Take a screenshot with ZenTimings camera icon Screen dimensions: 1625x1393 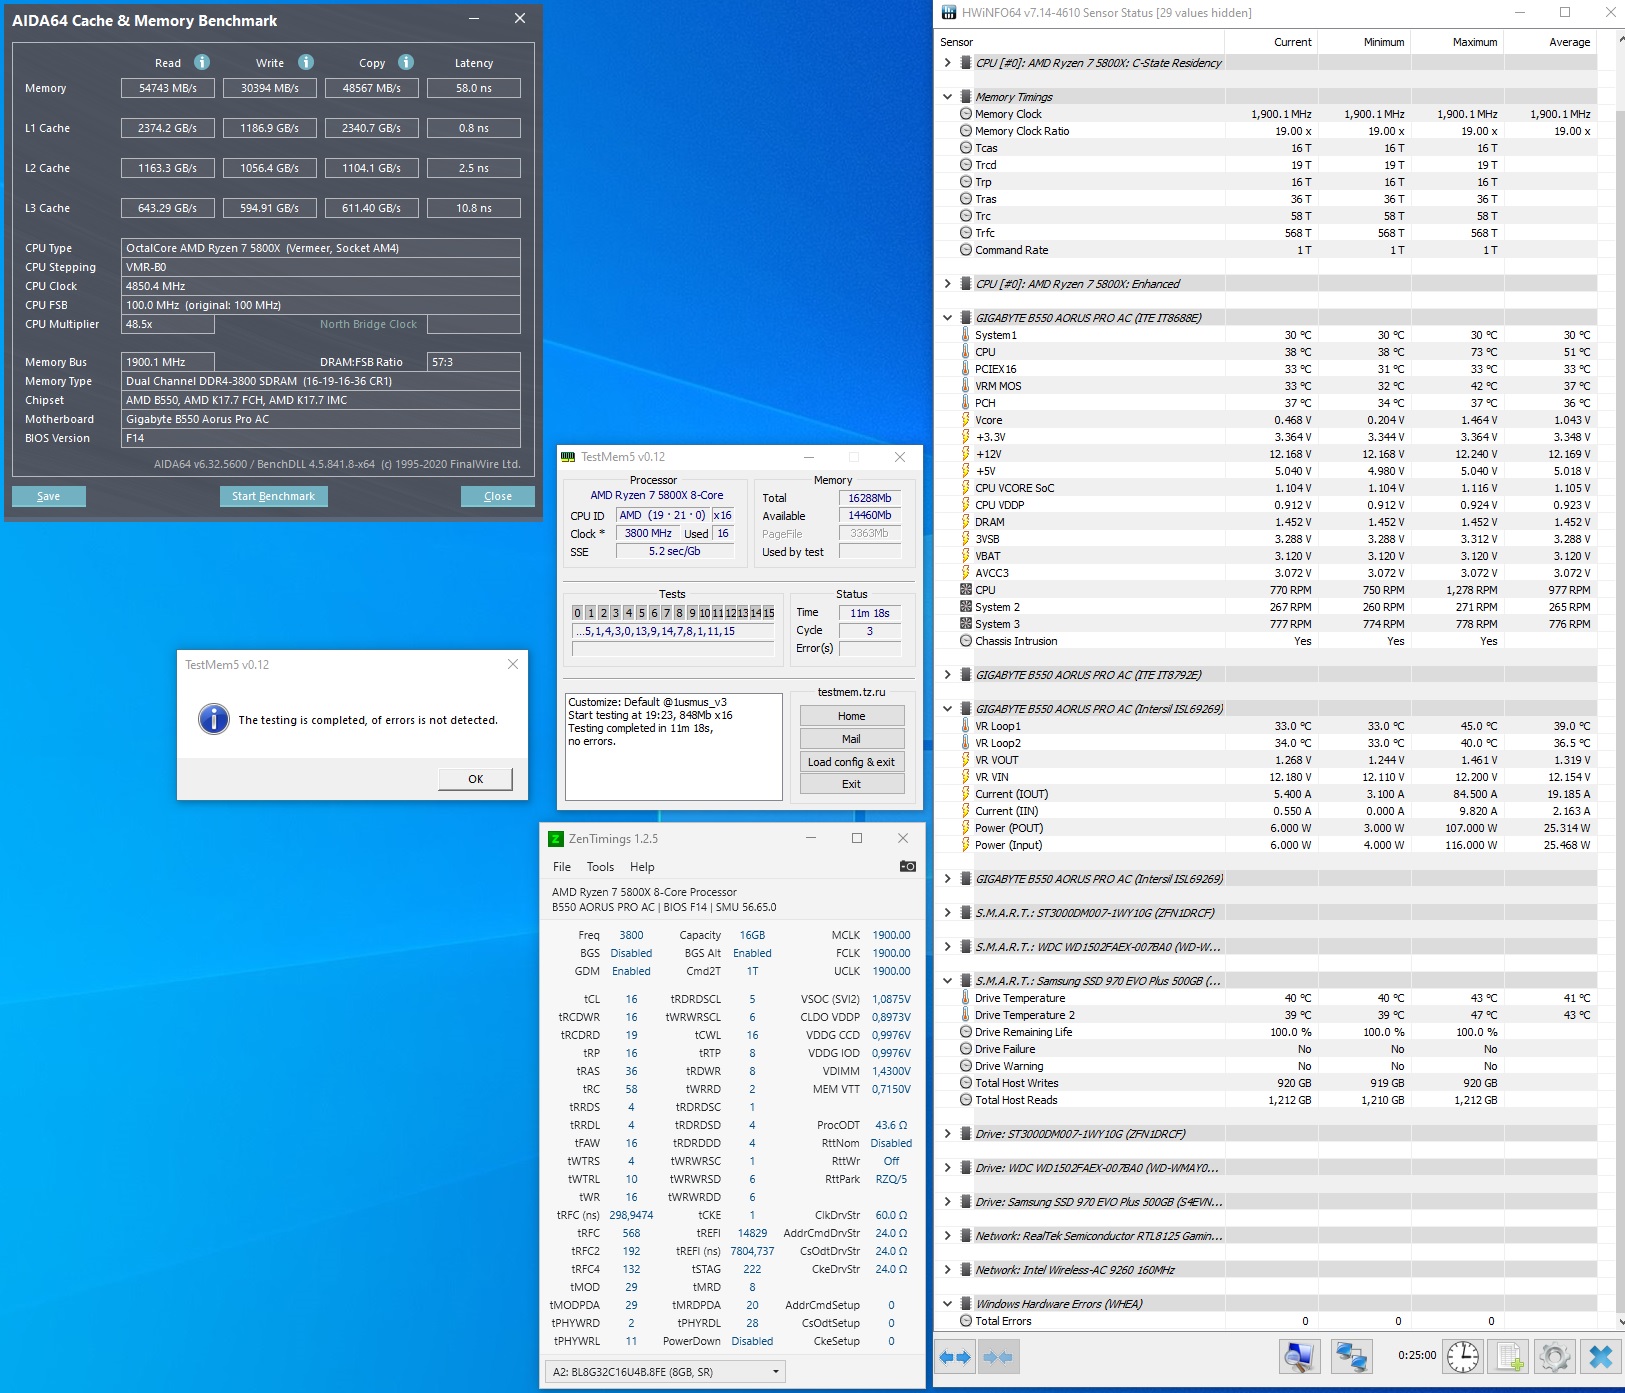point(907,866)
